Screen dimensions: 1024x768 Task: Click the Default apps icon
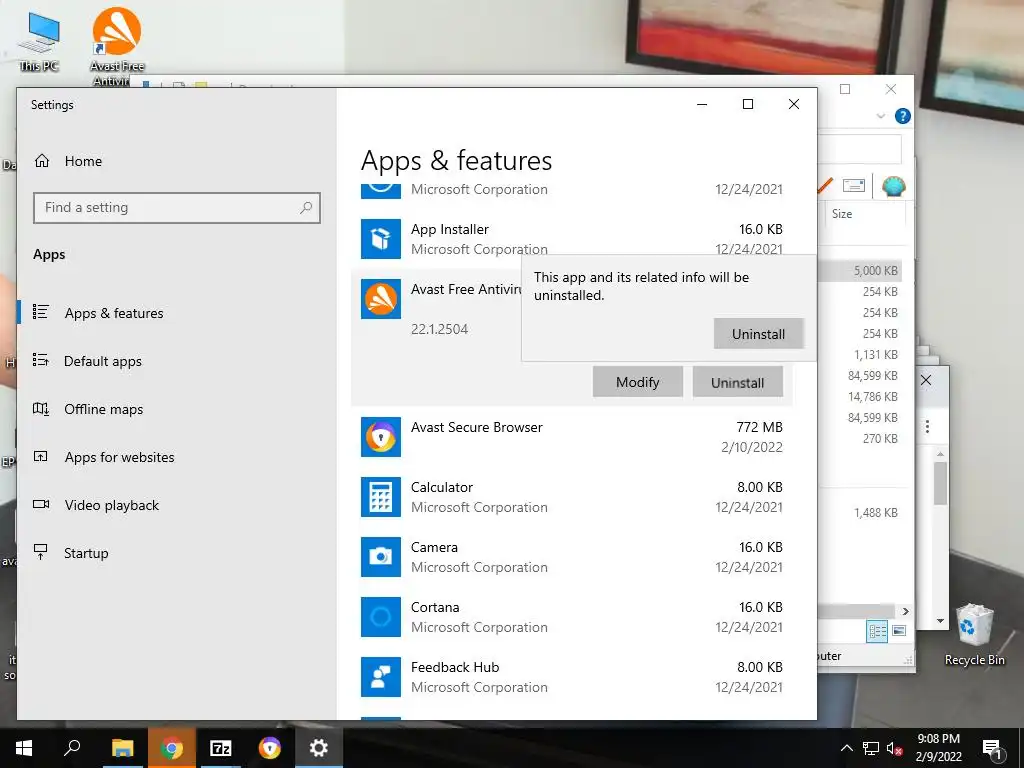(40, 360)
